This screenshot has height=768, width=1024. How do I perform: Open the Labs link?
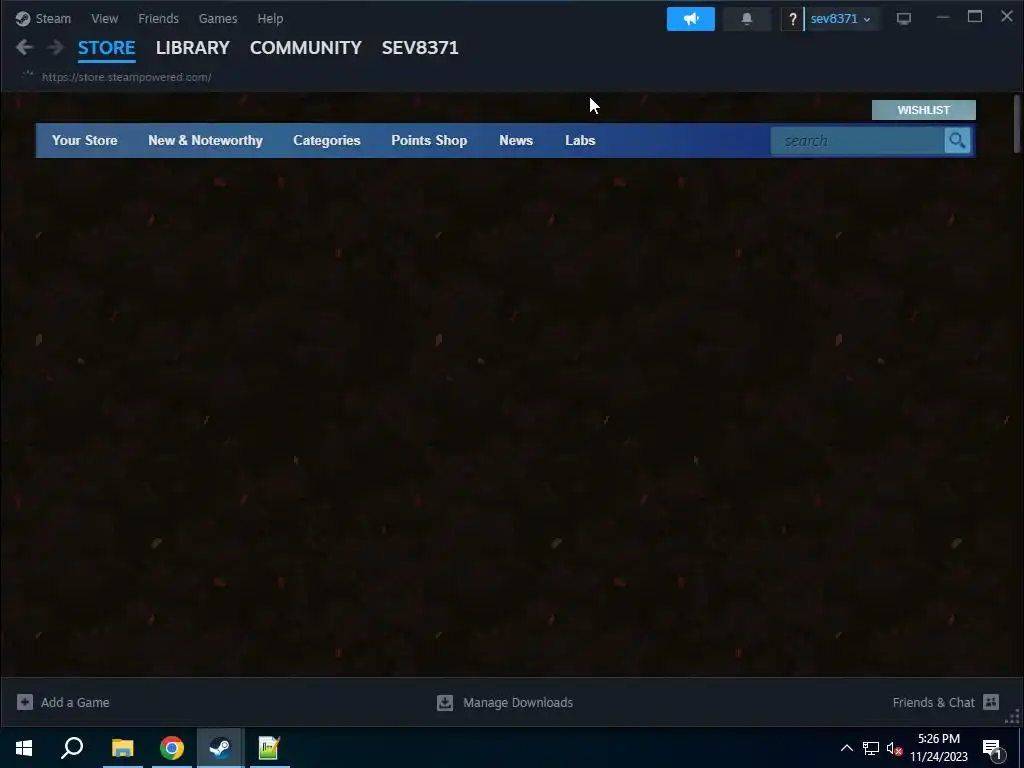tap(580, 140)
